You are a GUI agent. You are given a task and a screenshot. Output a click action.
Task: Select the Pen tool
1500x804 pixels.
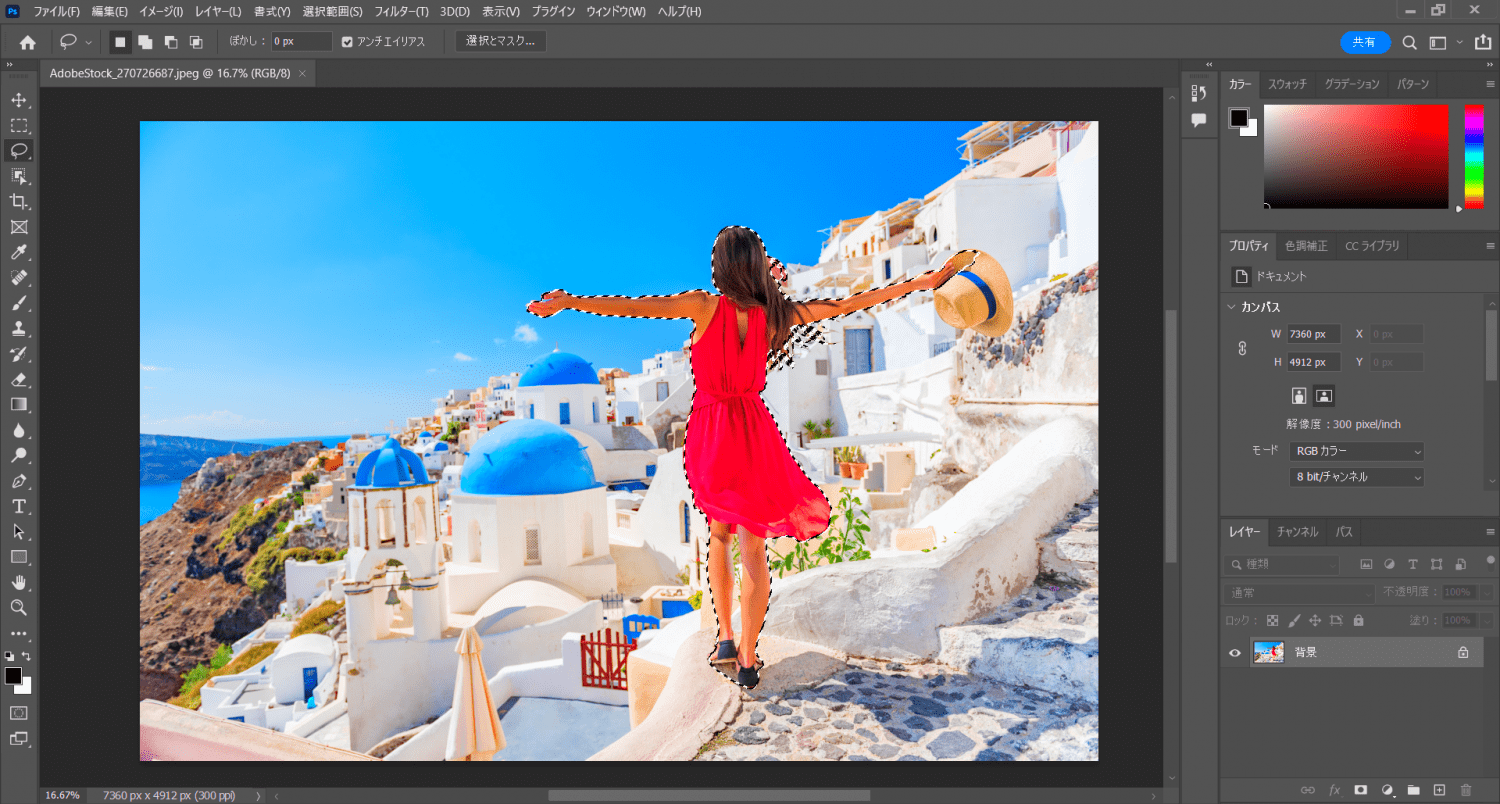point(18,481)
